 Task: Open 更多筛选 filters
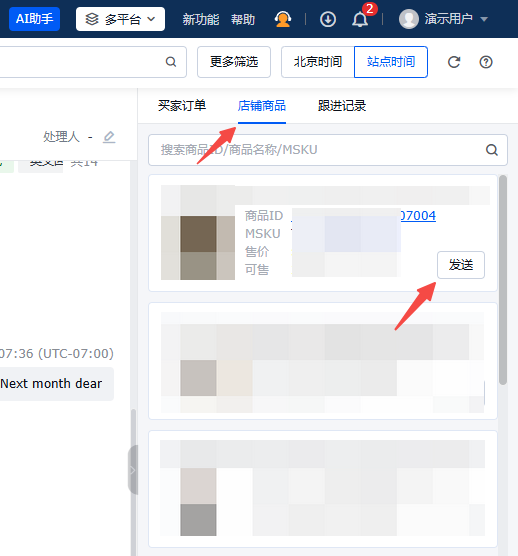click(234, 62)
